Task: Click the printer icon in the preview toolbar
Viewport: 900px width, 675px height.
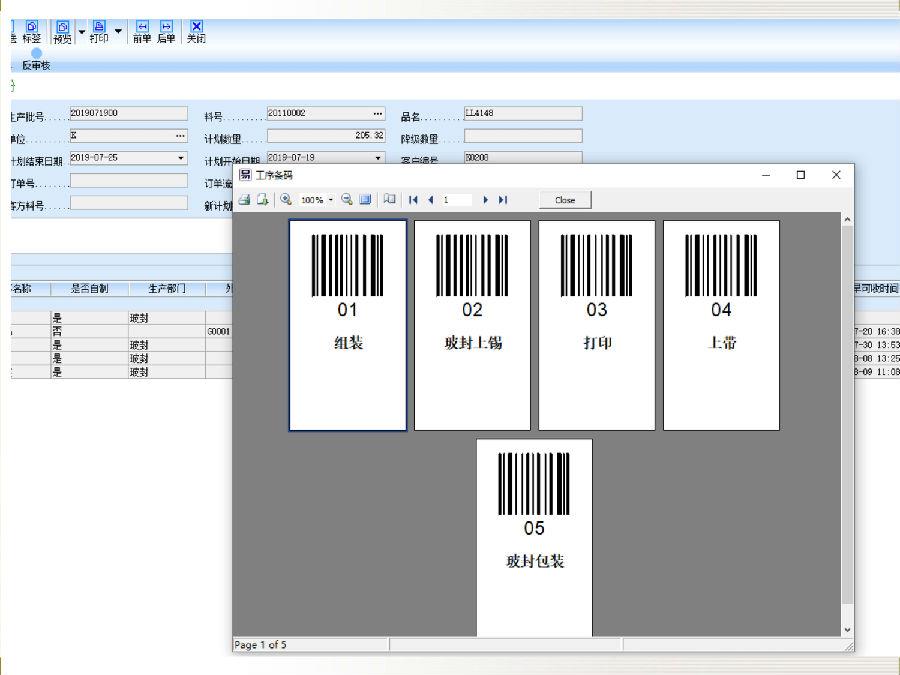Action: click(245, 199)
